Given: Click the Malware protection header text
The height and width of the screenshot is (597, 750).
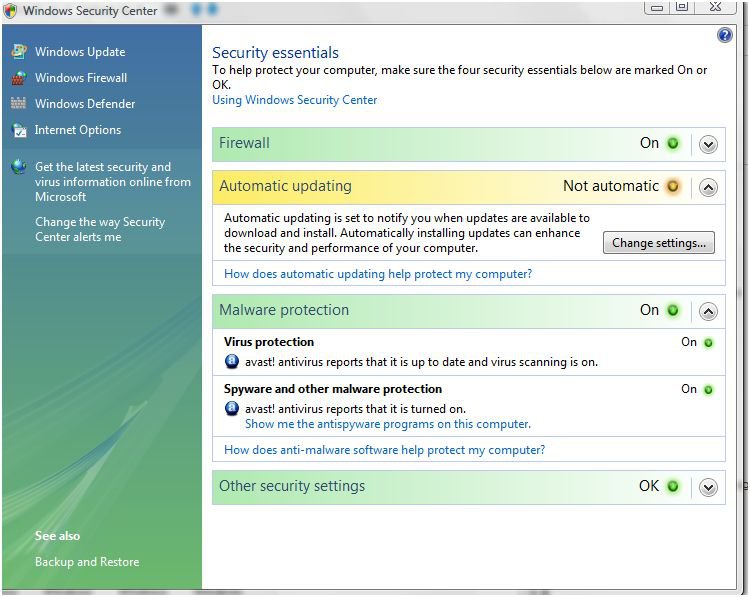Looking at the screenshot, I should (x=284, y=310).
